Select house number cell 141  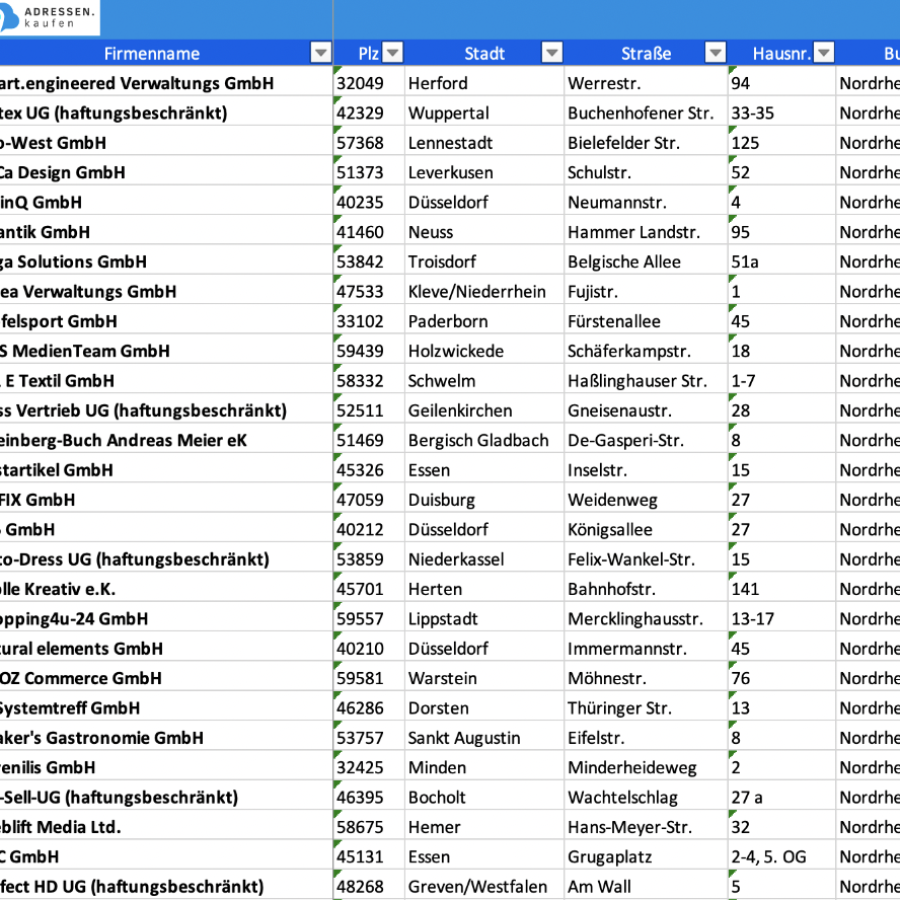click(x=782, y=591)
